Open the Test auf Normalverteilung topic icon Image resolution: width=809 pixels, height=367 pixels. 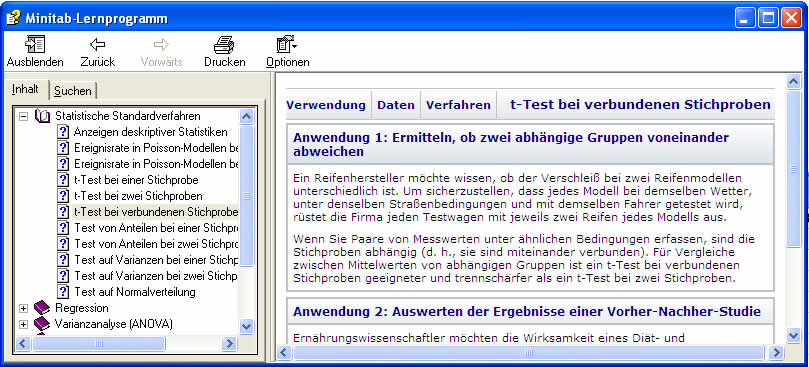[x=63, y=292]
